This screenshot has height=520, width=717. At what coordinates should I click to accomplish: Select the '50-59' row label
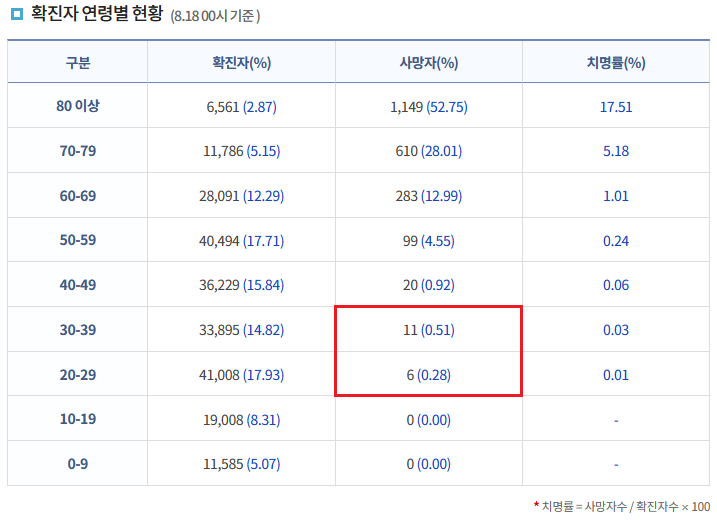78,240
